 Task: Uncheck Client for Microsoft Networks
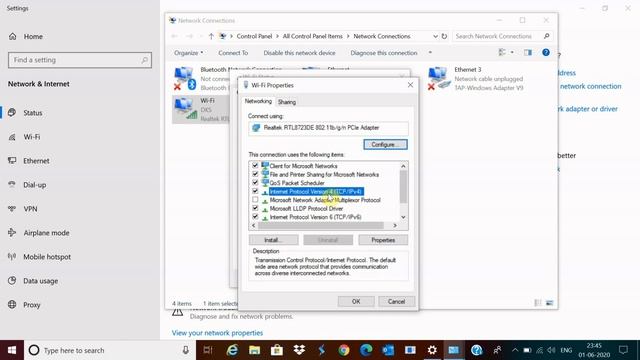(x=255, y=165)
